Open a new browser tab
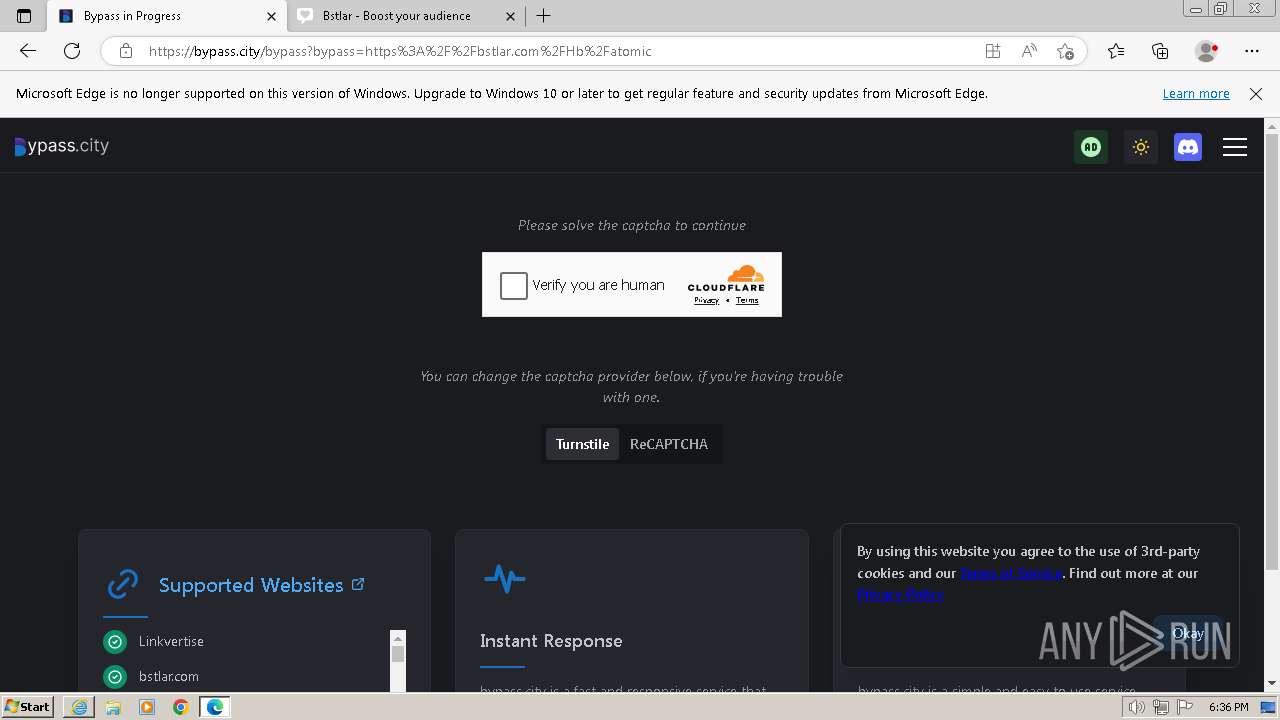The width and height of the screenshot is (1280, 720). click(543, 16)
